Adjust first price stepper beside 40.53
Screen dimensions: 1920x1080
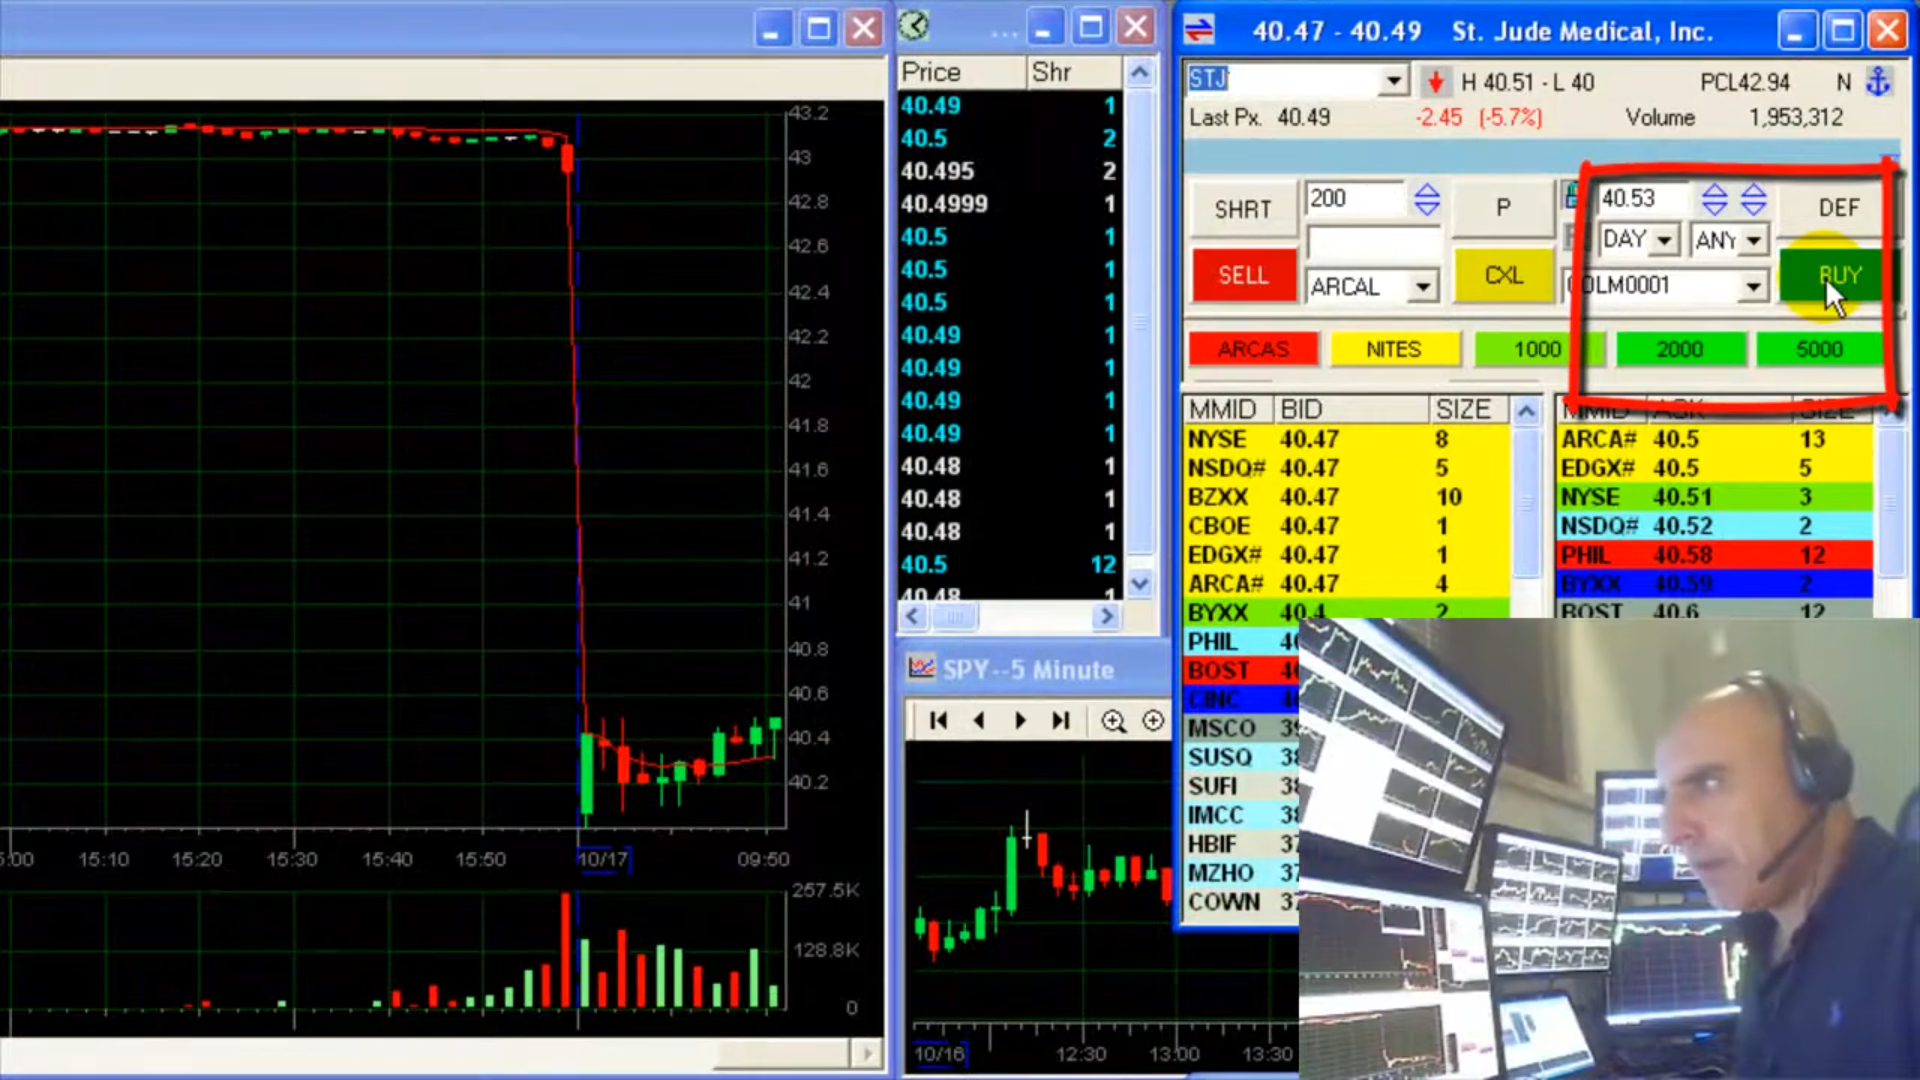(x=1714, y=199)
